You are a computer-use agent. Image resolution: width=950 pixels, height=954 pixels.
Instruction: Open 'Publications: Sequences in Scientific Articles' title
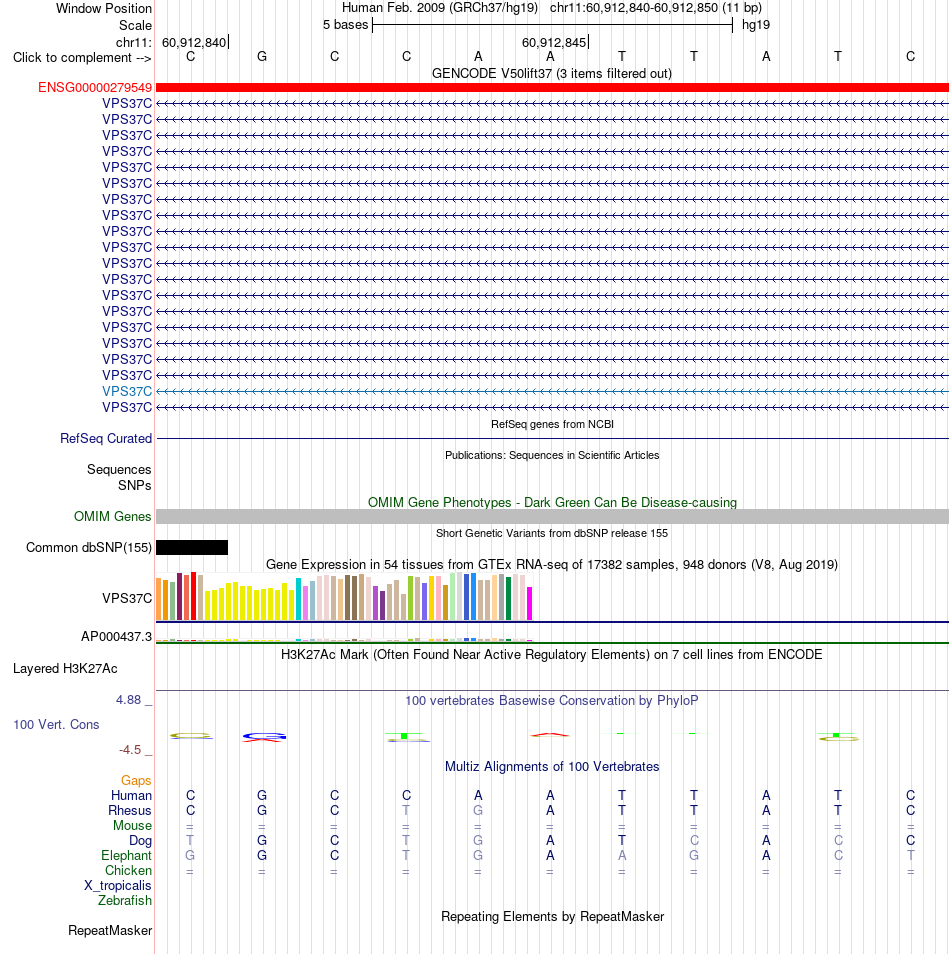pos(552,455)
